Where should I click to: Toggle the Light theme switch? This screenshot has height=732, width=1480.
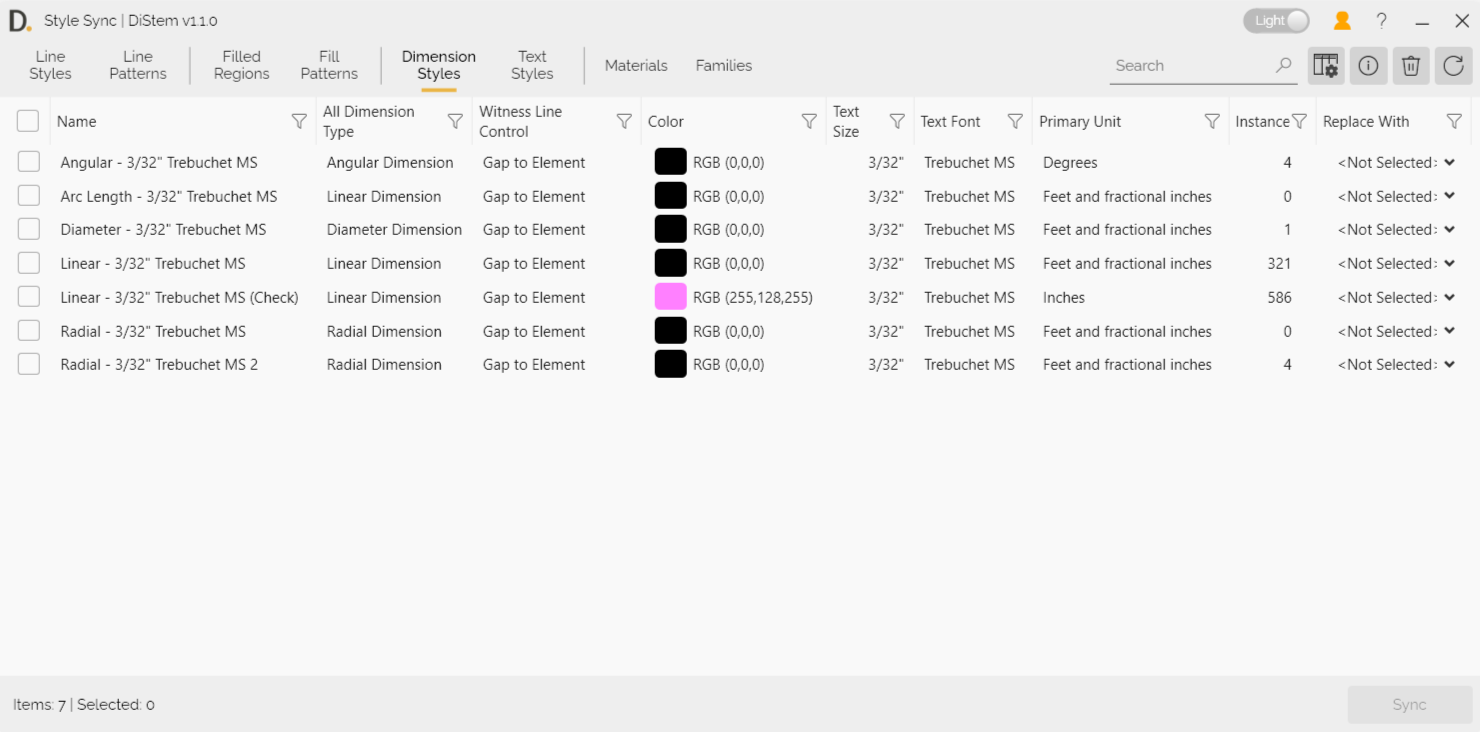click(x=1276, y=21)
